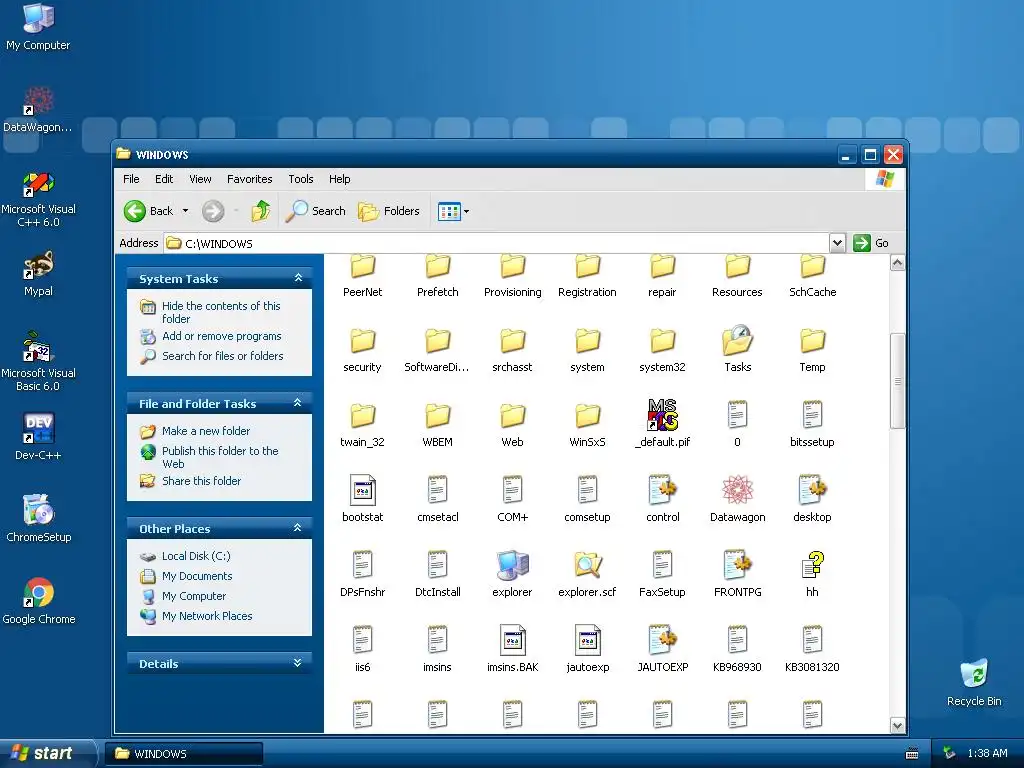Click Share this folder link
Viewport: 1024px width, 768px height.
click(x=201, y=481)
